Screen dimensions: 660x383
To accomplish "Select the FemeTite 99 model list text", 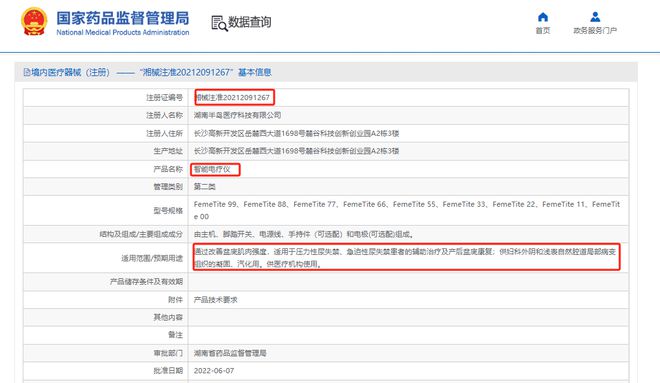I will click(407, 210).
